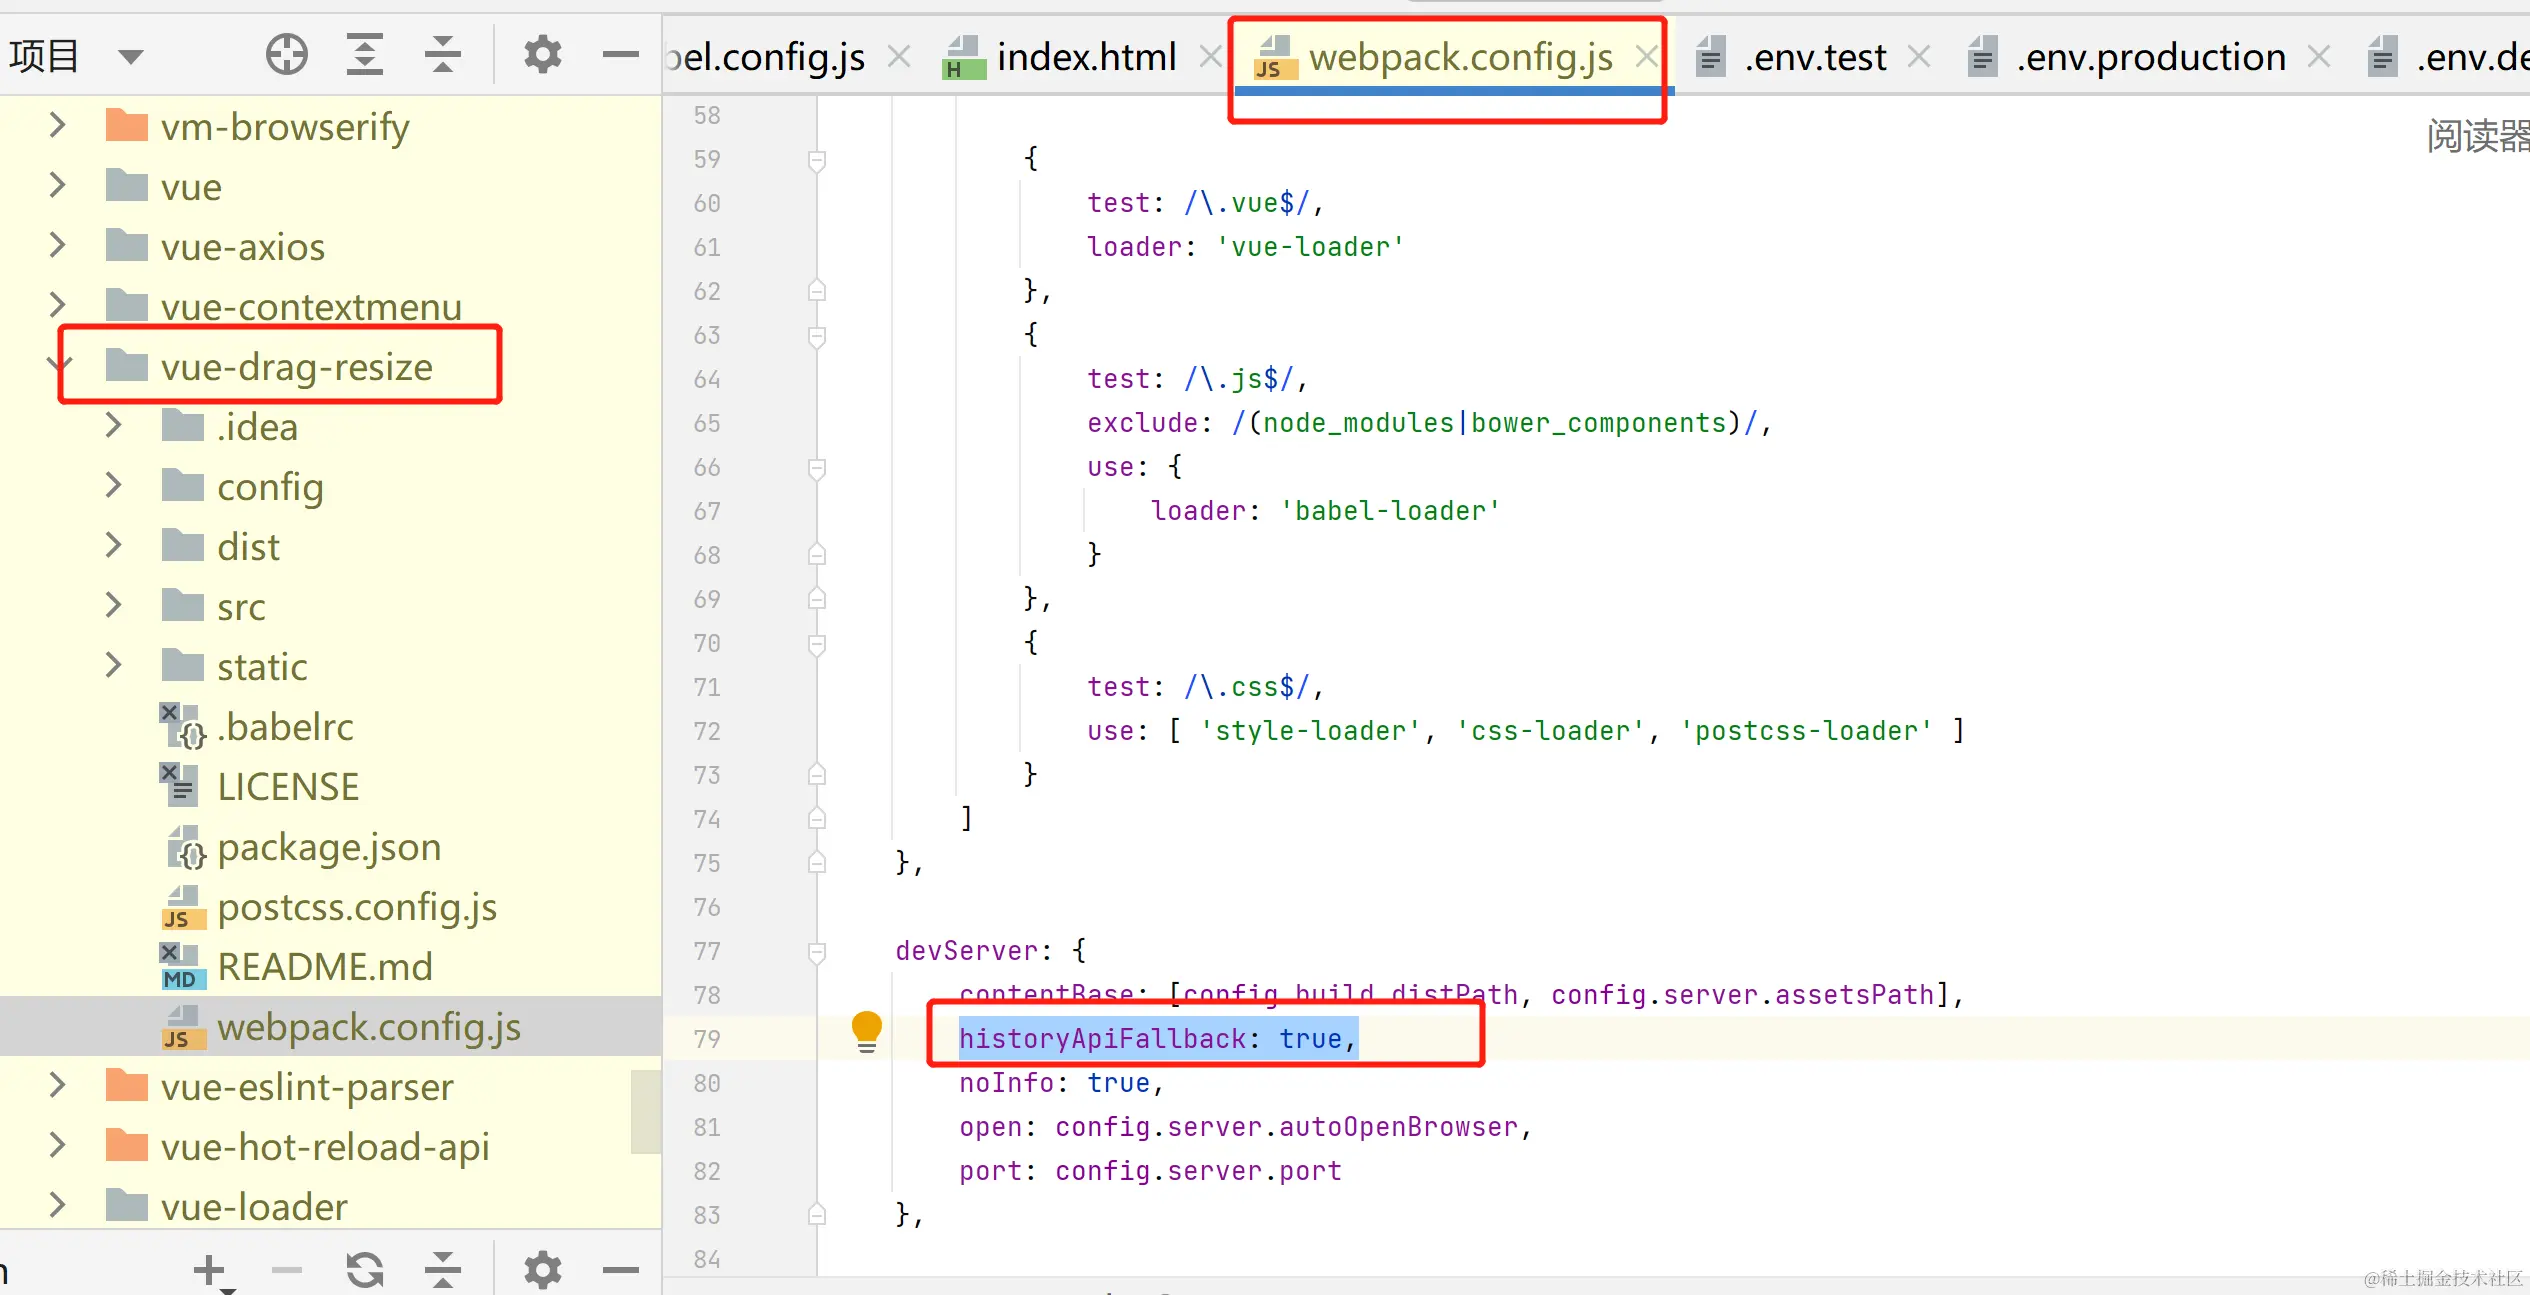Click the refresh icon in bottom toolbar
The height and width of the screenshot is (1295, 2530).
tap(365, 1270)
